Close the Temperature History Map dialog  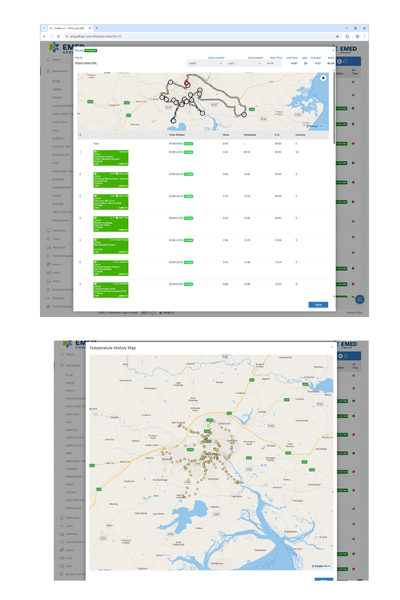pos(332,347)
